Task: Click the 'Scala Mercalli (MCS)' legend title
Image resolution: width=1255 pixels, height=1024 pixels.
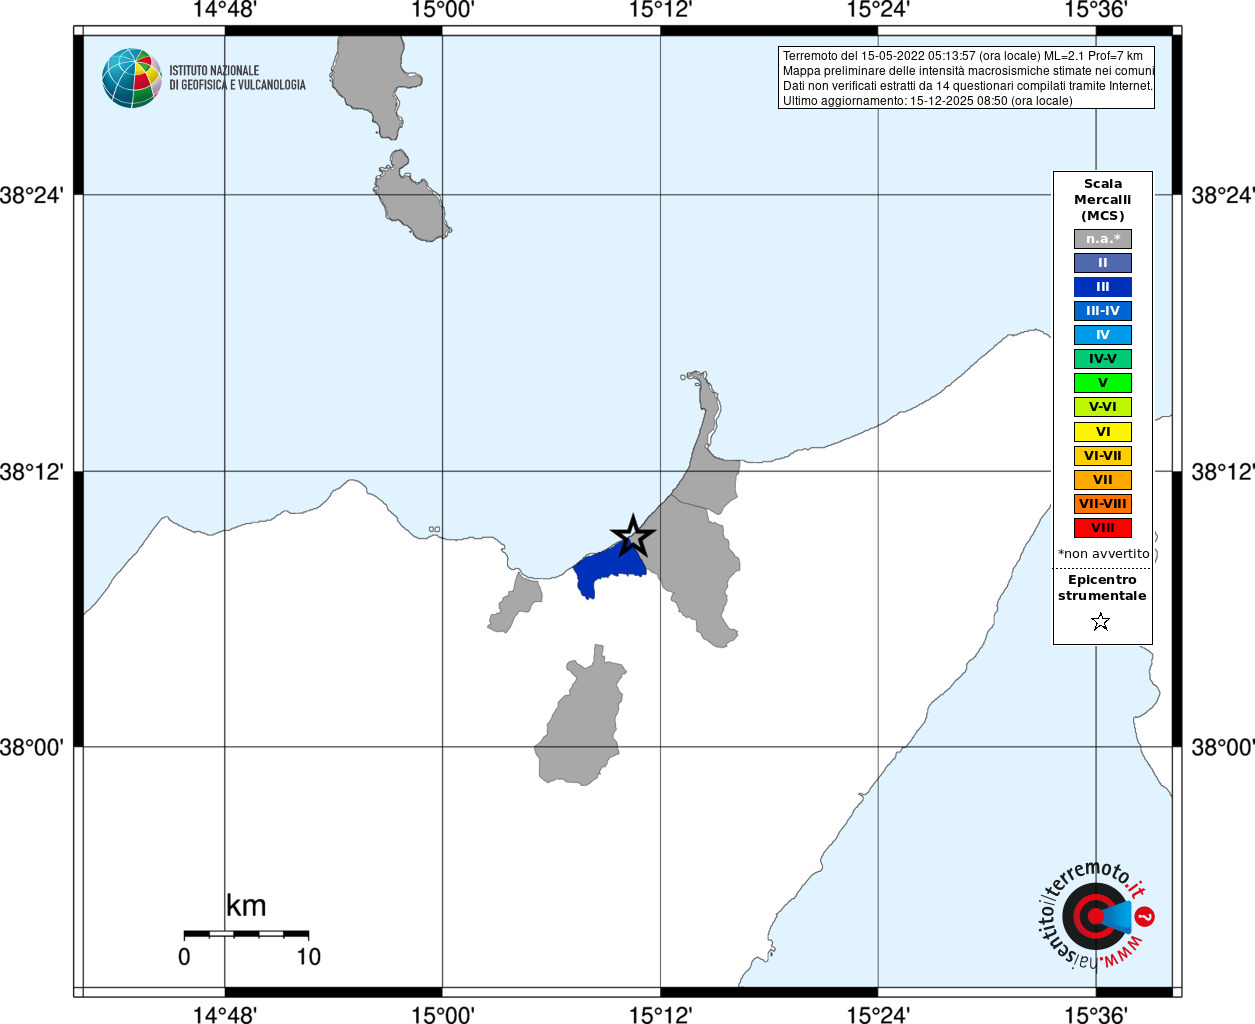Action: coord(1103,200)
